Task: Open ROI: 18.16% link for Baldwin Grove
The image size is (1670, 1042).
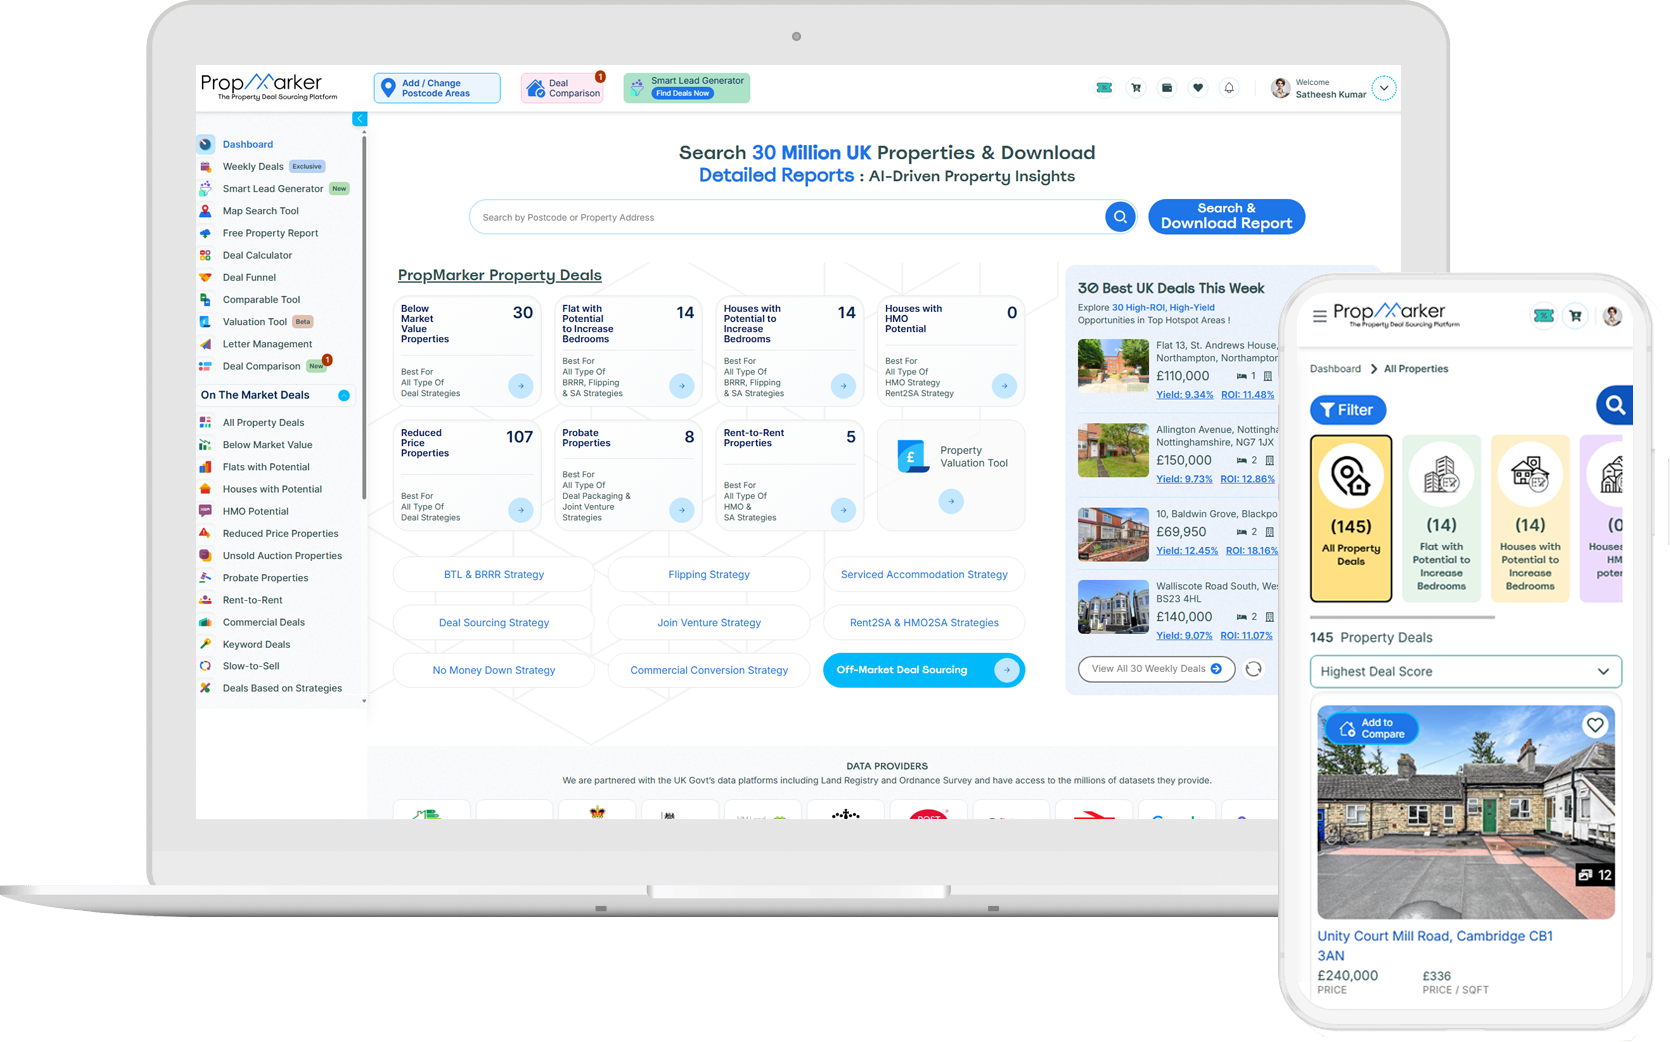Action: point(1252,551)
